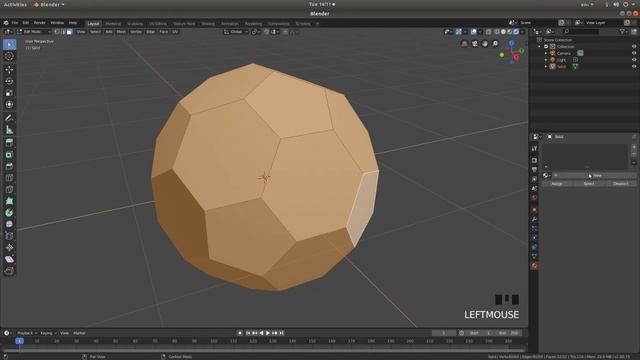Open the Material properties tab
This screenshot has width=640, height=360.
pos(534,266)
